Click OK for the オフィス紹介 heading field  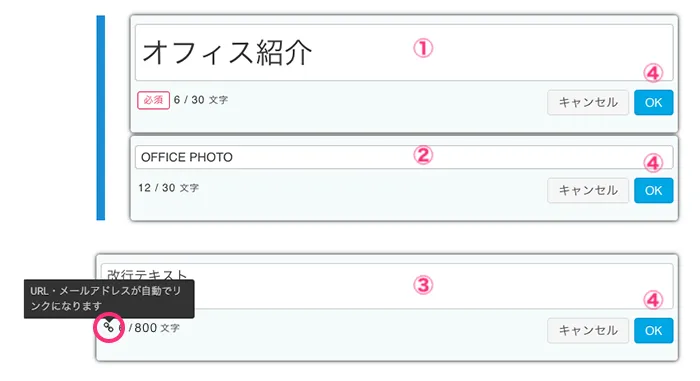click(x=653, y=102)
